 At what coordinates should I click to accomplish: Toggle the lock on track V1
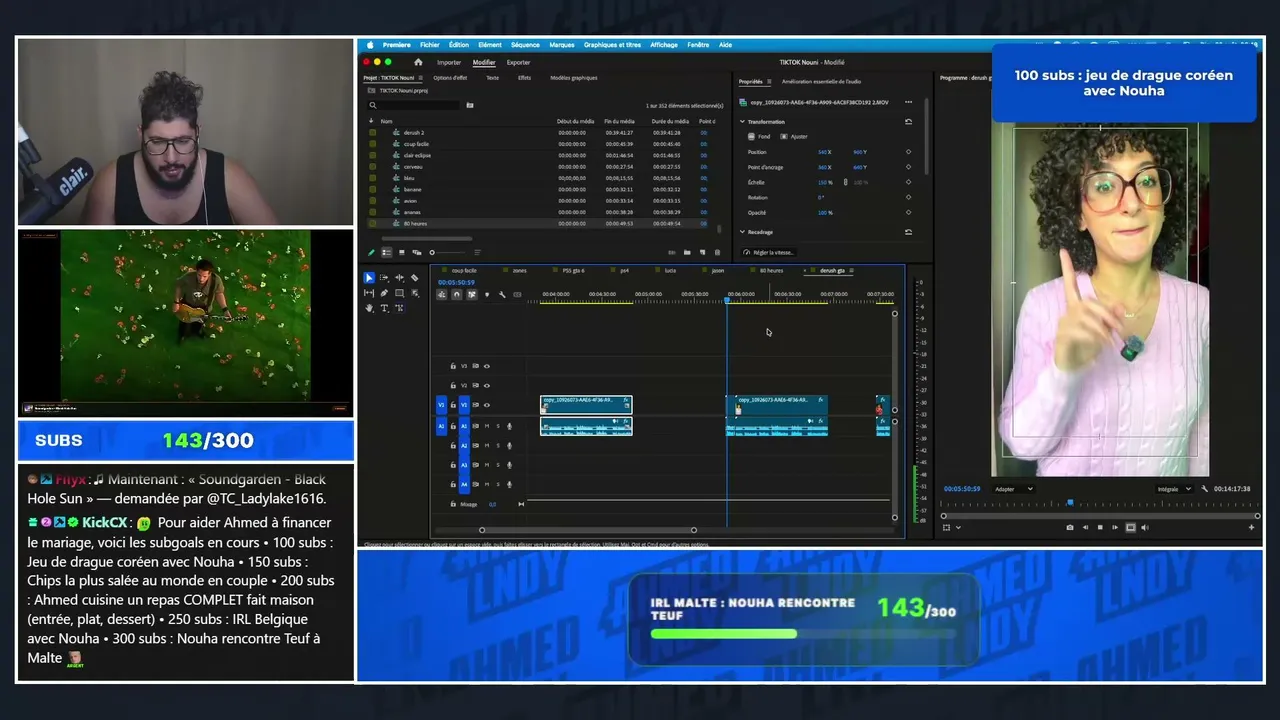click(x=453, y=405)
